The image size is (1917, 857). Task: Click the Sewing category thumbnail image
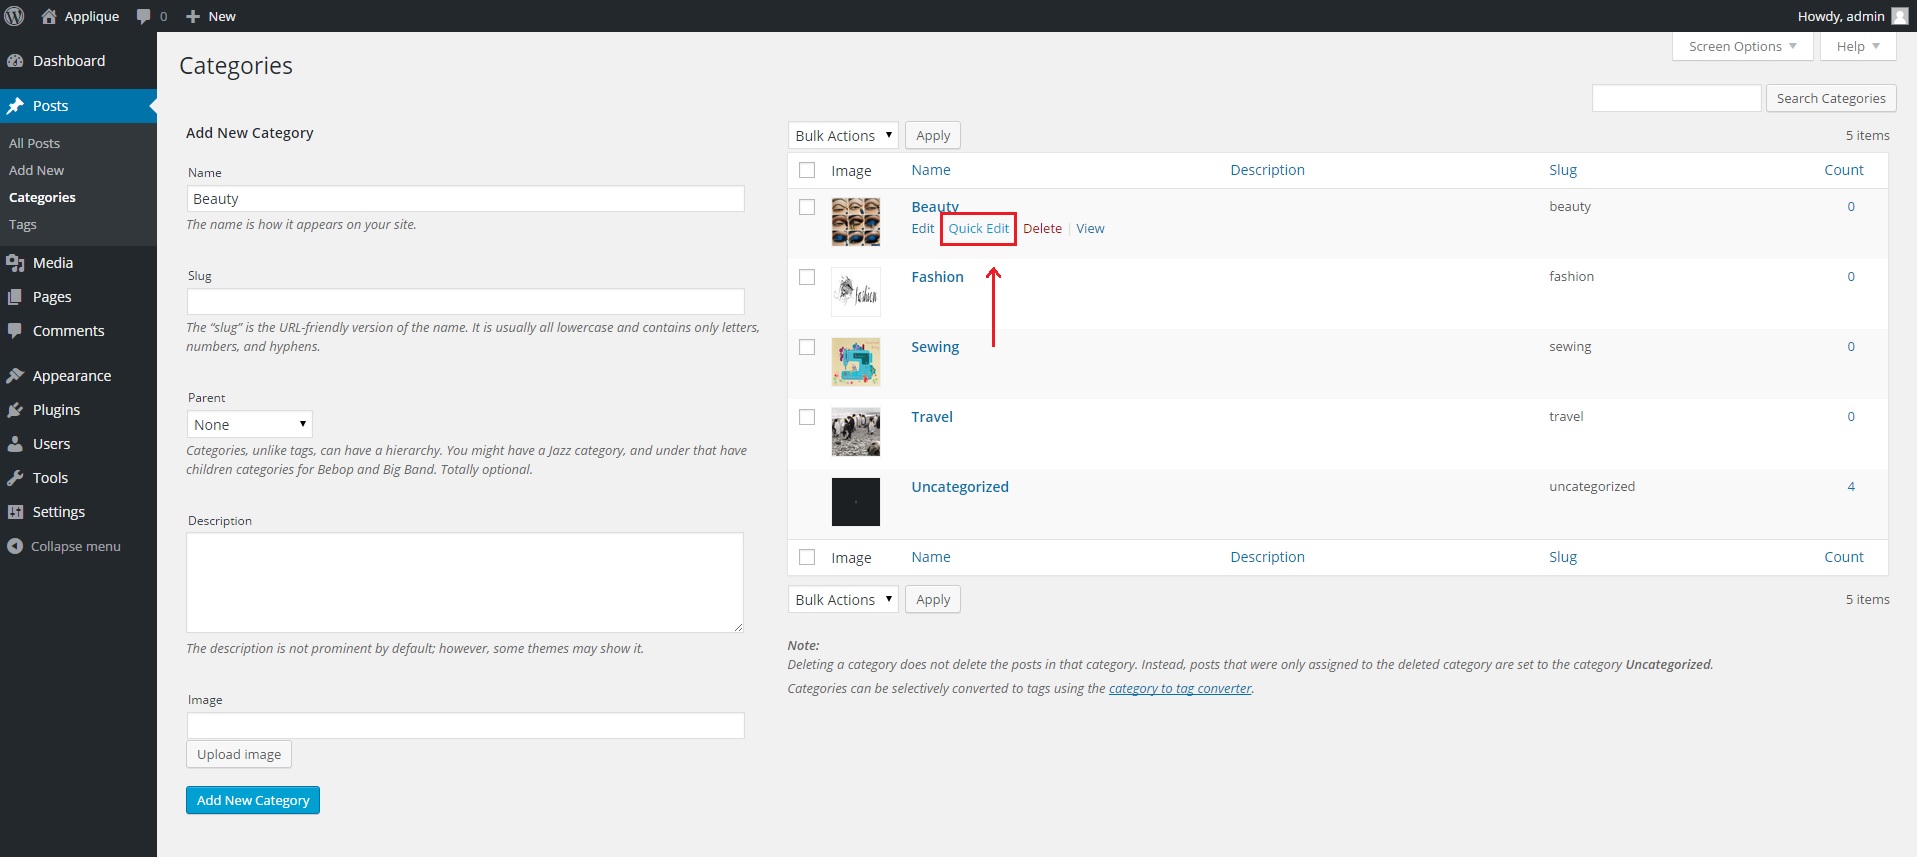click(856, 362)
